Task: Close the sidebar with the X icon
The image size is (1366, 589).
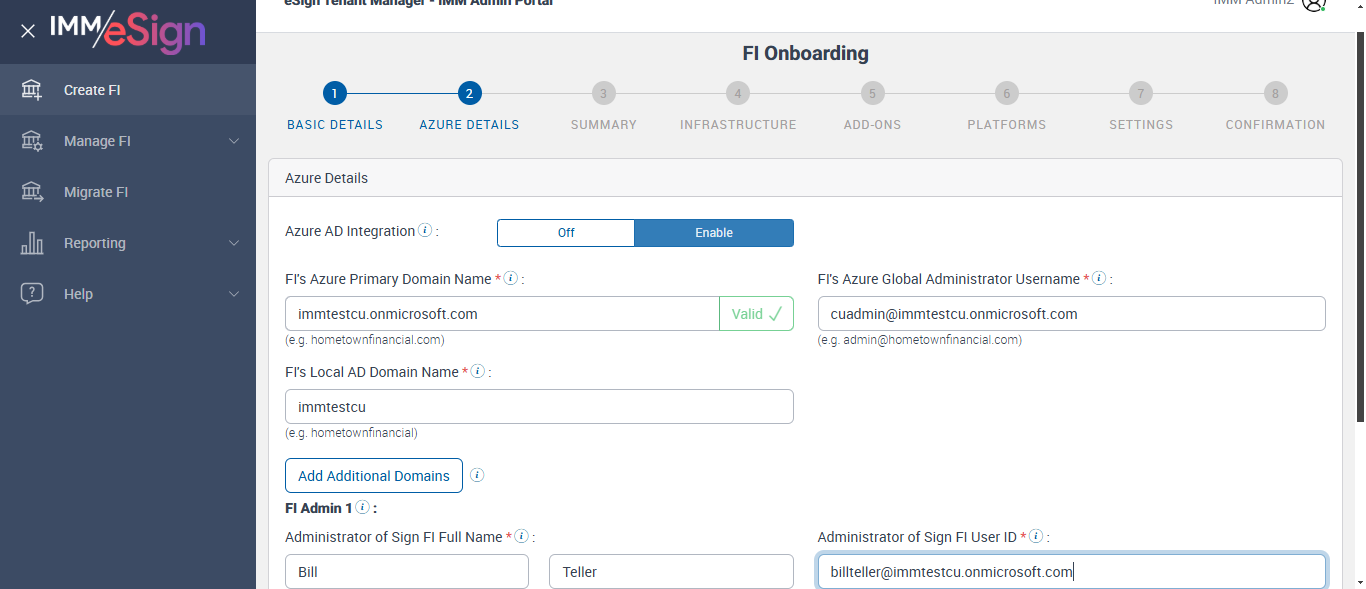Action: click(x=28, y=31)
